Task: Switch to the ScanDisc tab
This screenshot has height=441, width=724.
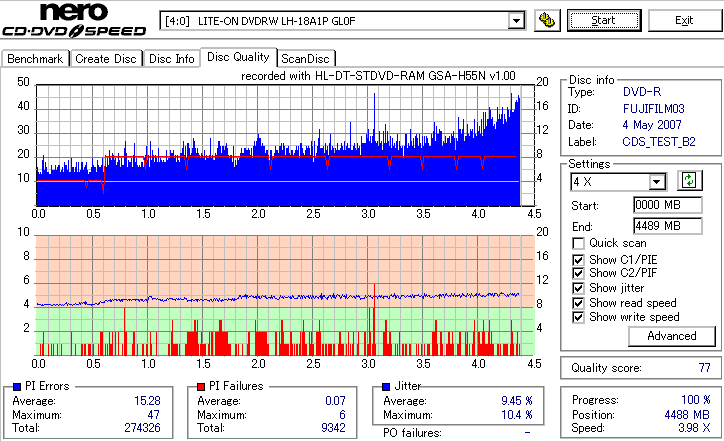Action: [x=305, y=59]
